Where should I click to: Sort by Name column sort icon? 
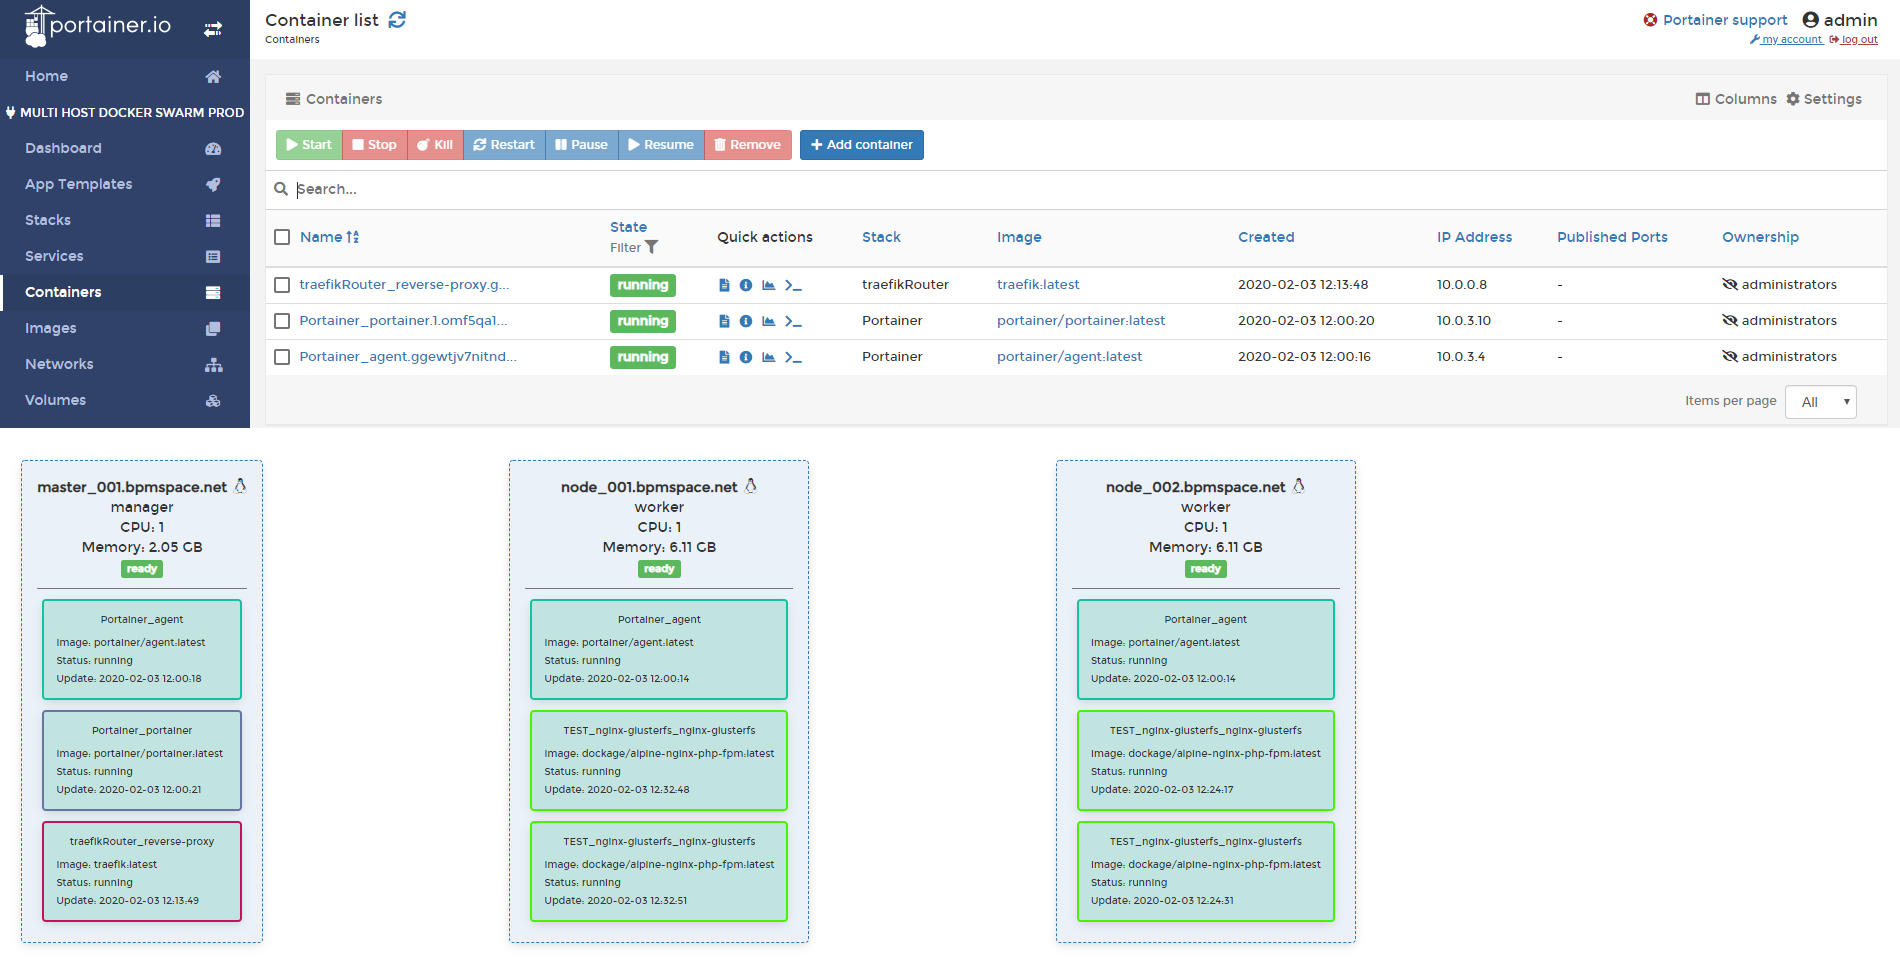[x=353, y=237]
